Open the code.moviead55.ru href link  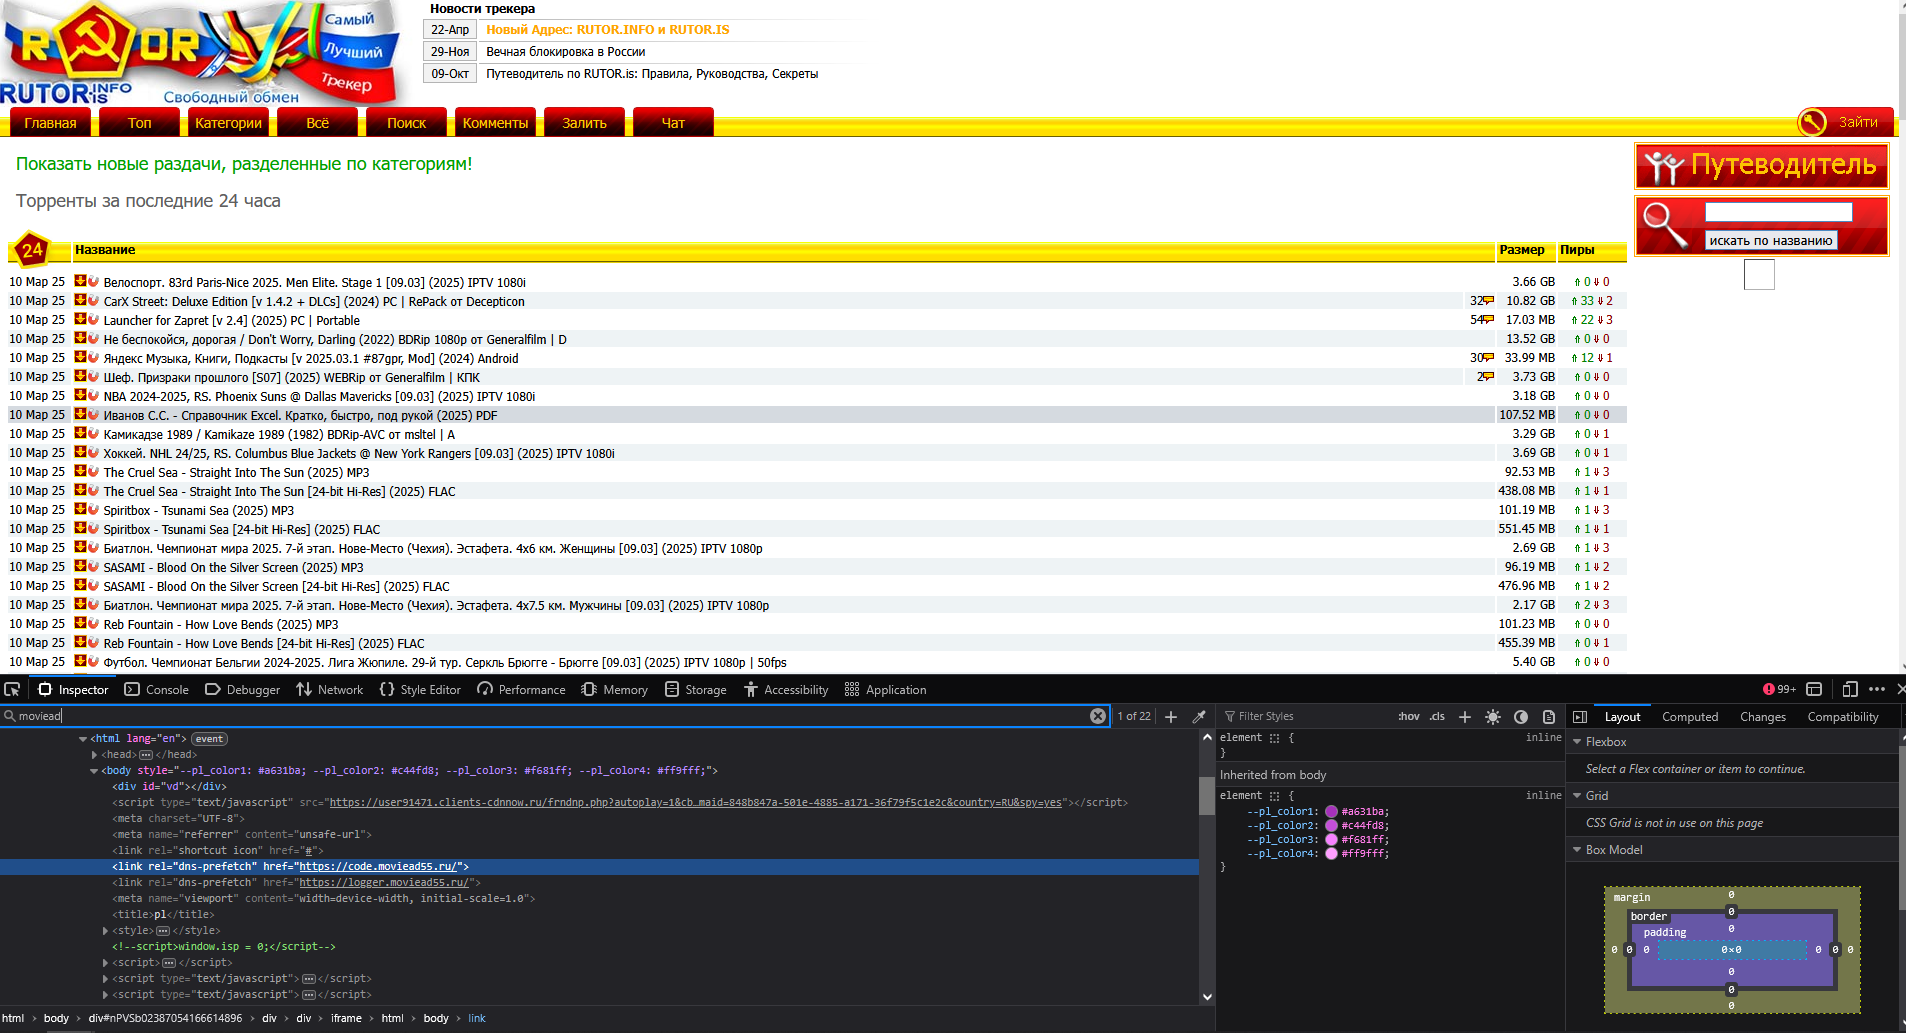pos(378,867)
